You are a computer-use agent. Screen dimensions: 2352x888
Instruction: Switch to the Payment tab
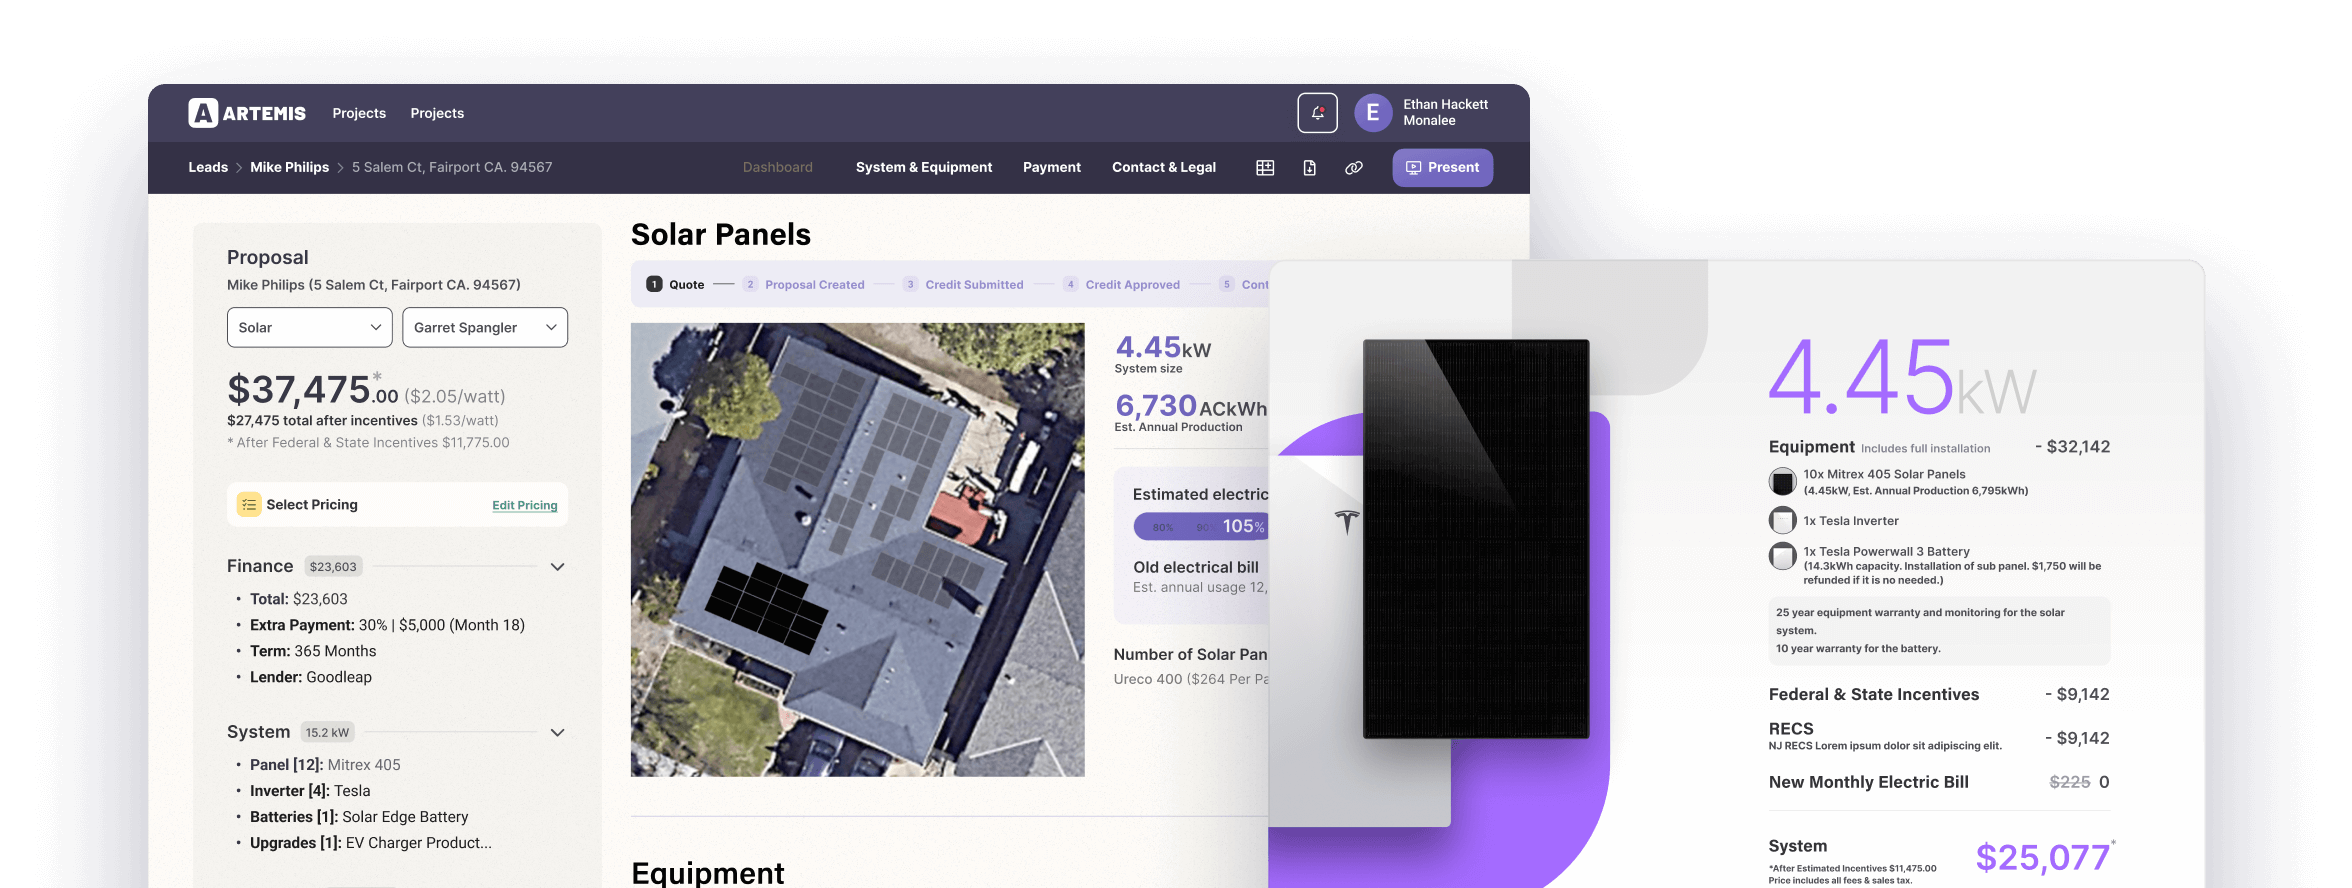click(1052, 168)
